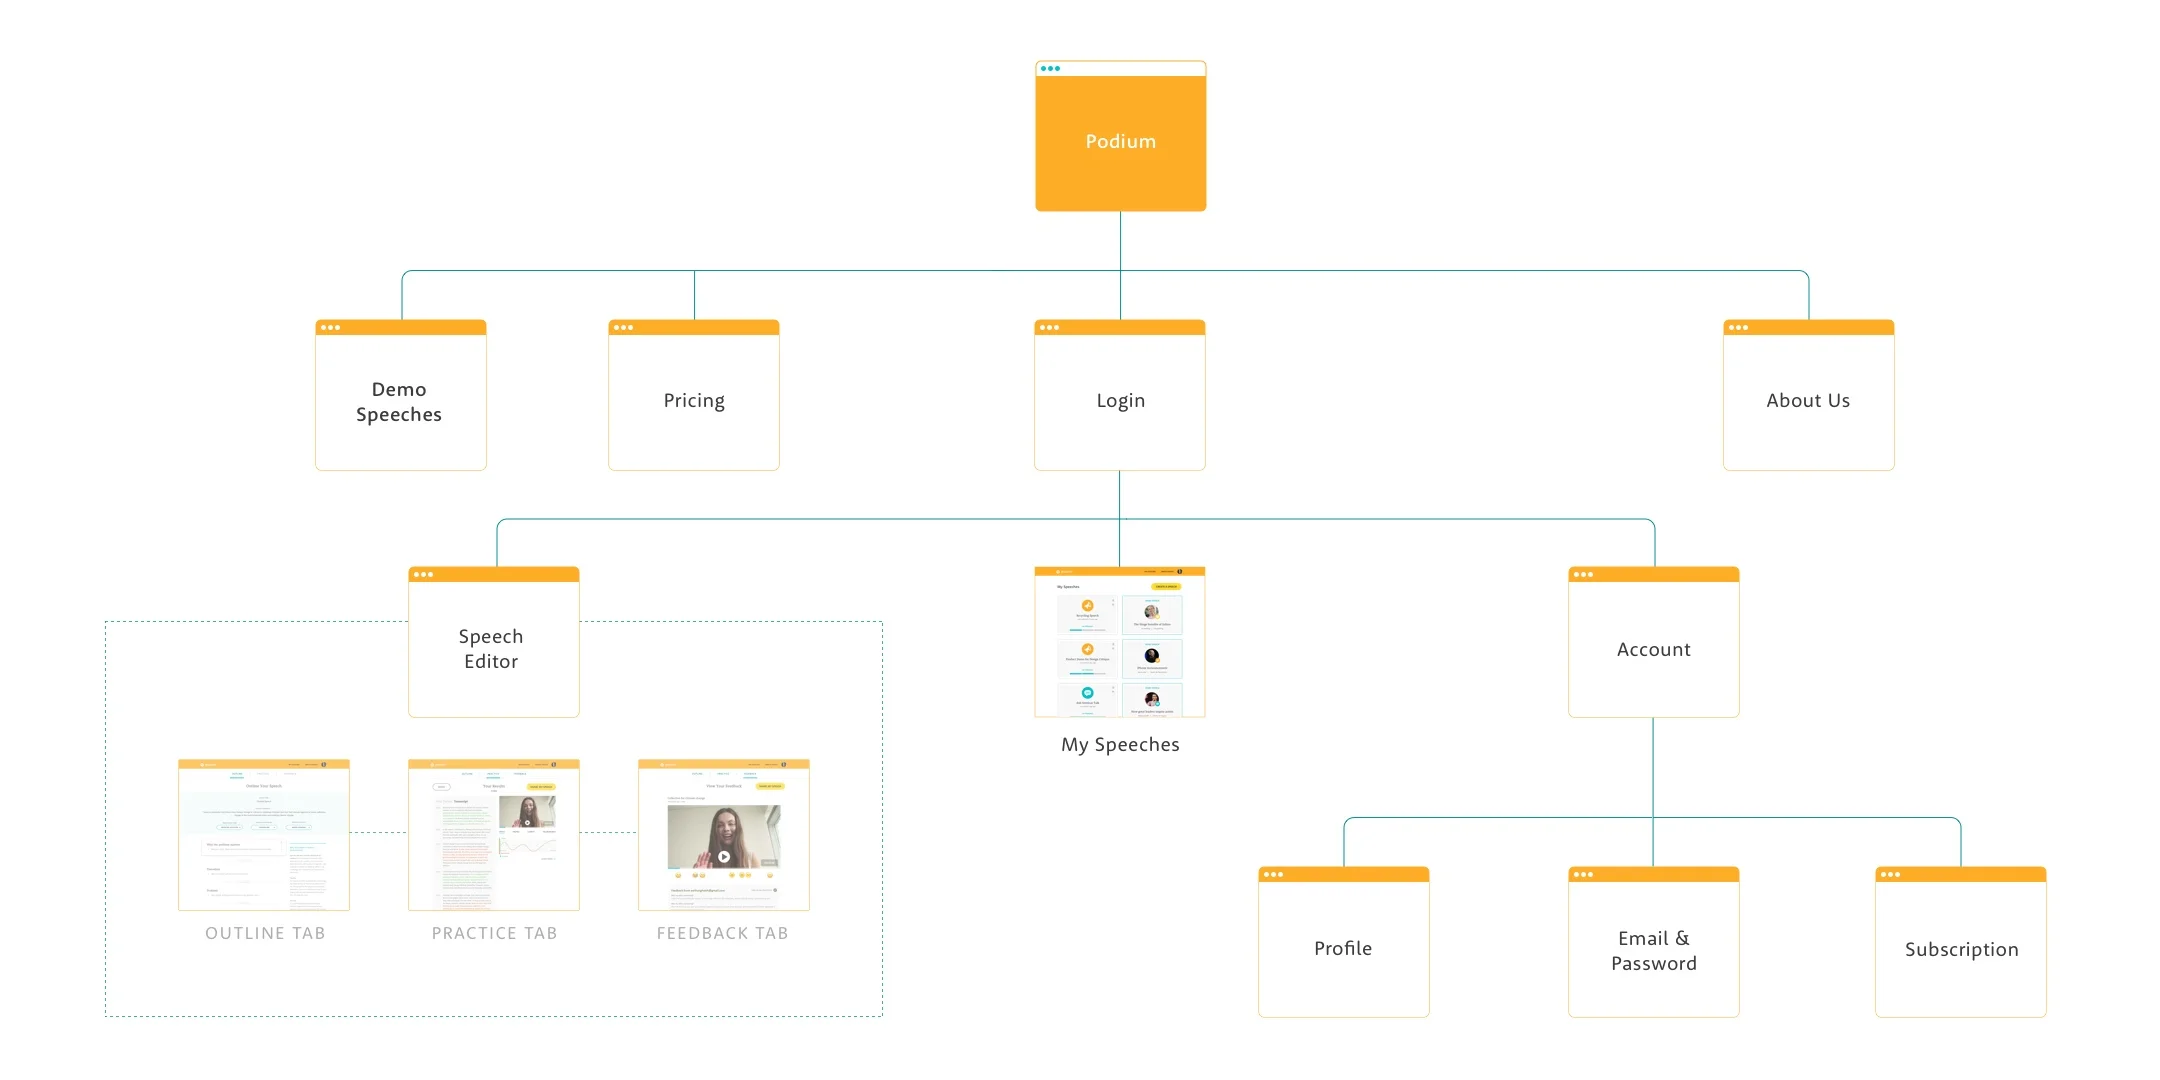Select the Email & Password box

tap(1654, 942)
